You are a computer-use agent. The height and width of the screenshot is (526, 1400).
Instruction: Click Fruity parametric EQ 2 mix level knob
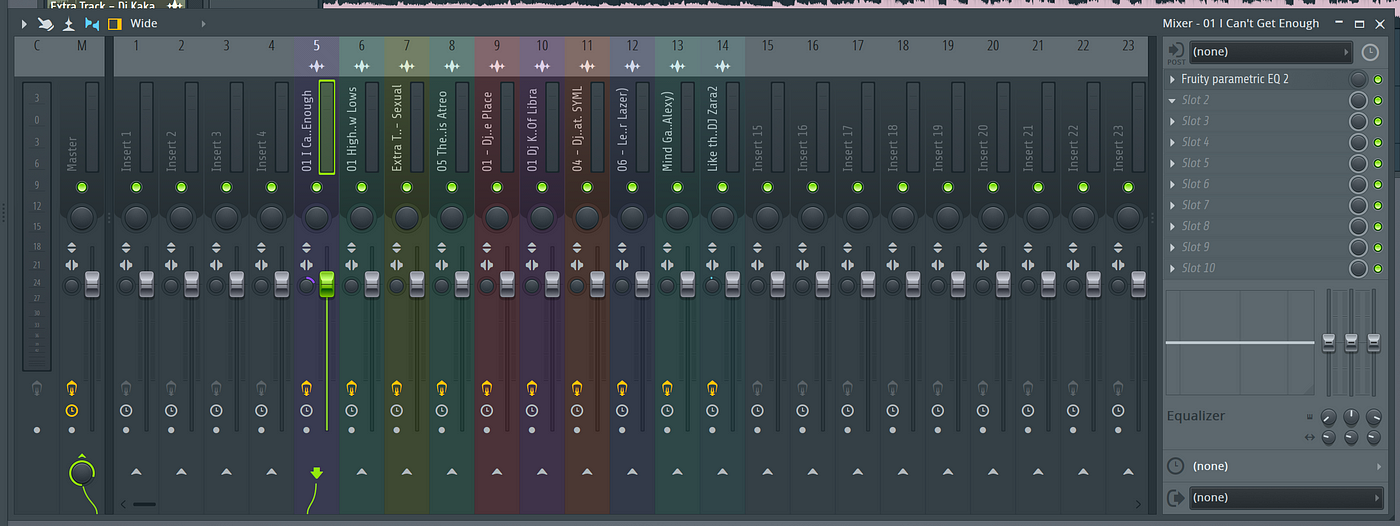pos(1358,79)
